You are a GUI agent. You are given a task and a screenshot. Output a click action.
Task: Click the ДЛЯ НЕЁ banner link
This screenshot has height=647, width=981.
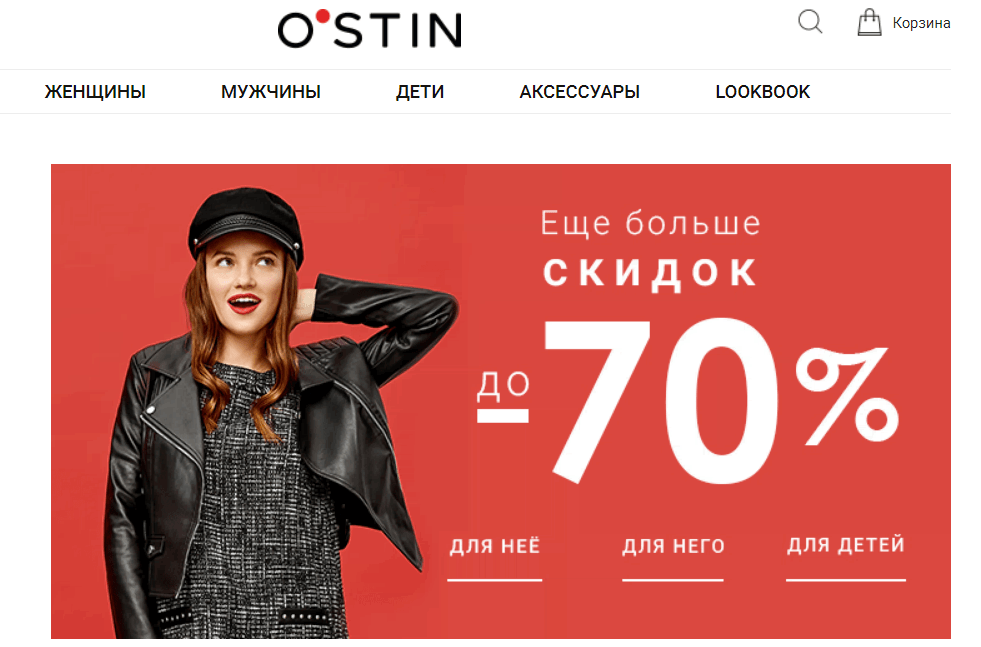[495, 546]
